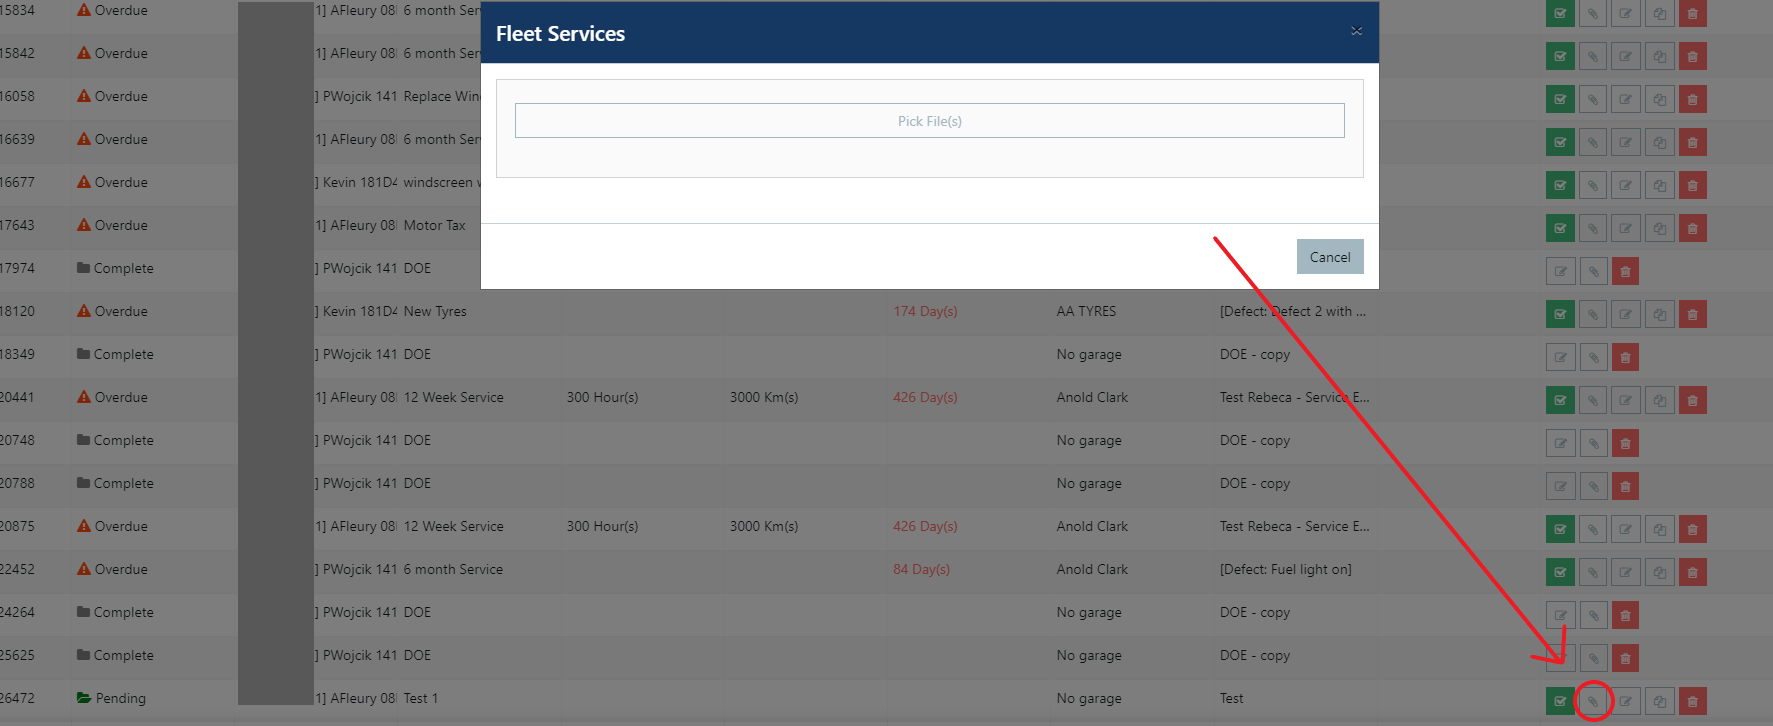Click 'No garage' in row 24264
This screenshot has width=1773, height=726.
1089,612
